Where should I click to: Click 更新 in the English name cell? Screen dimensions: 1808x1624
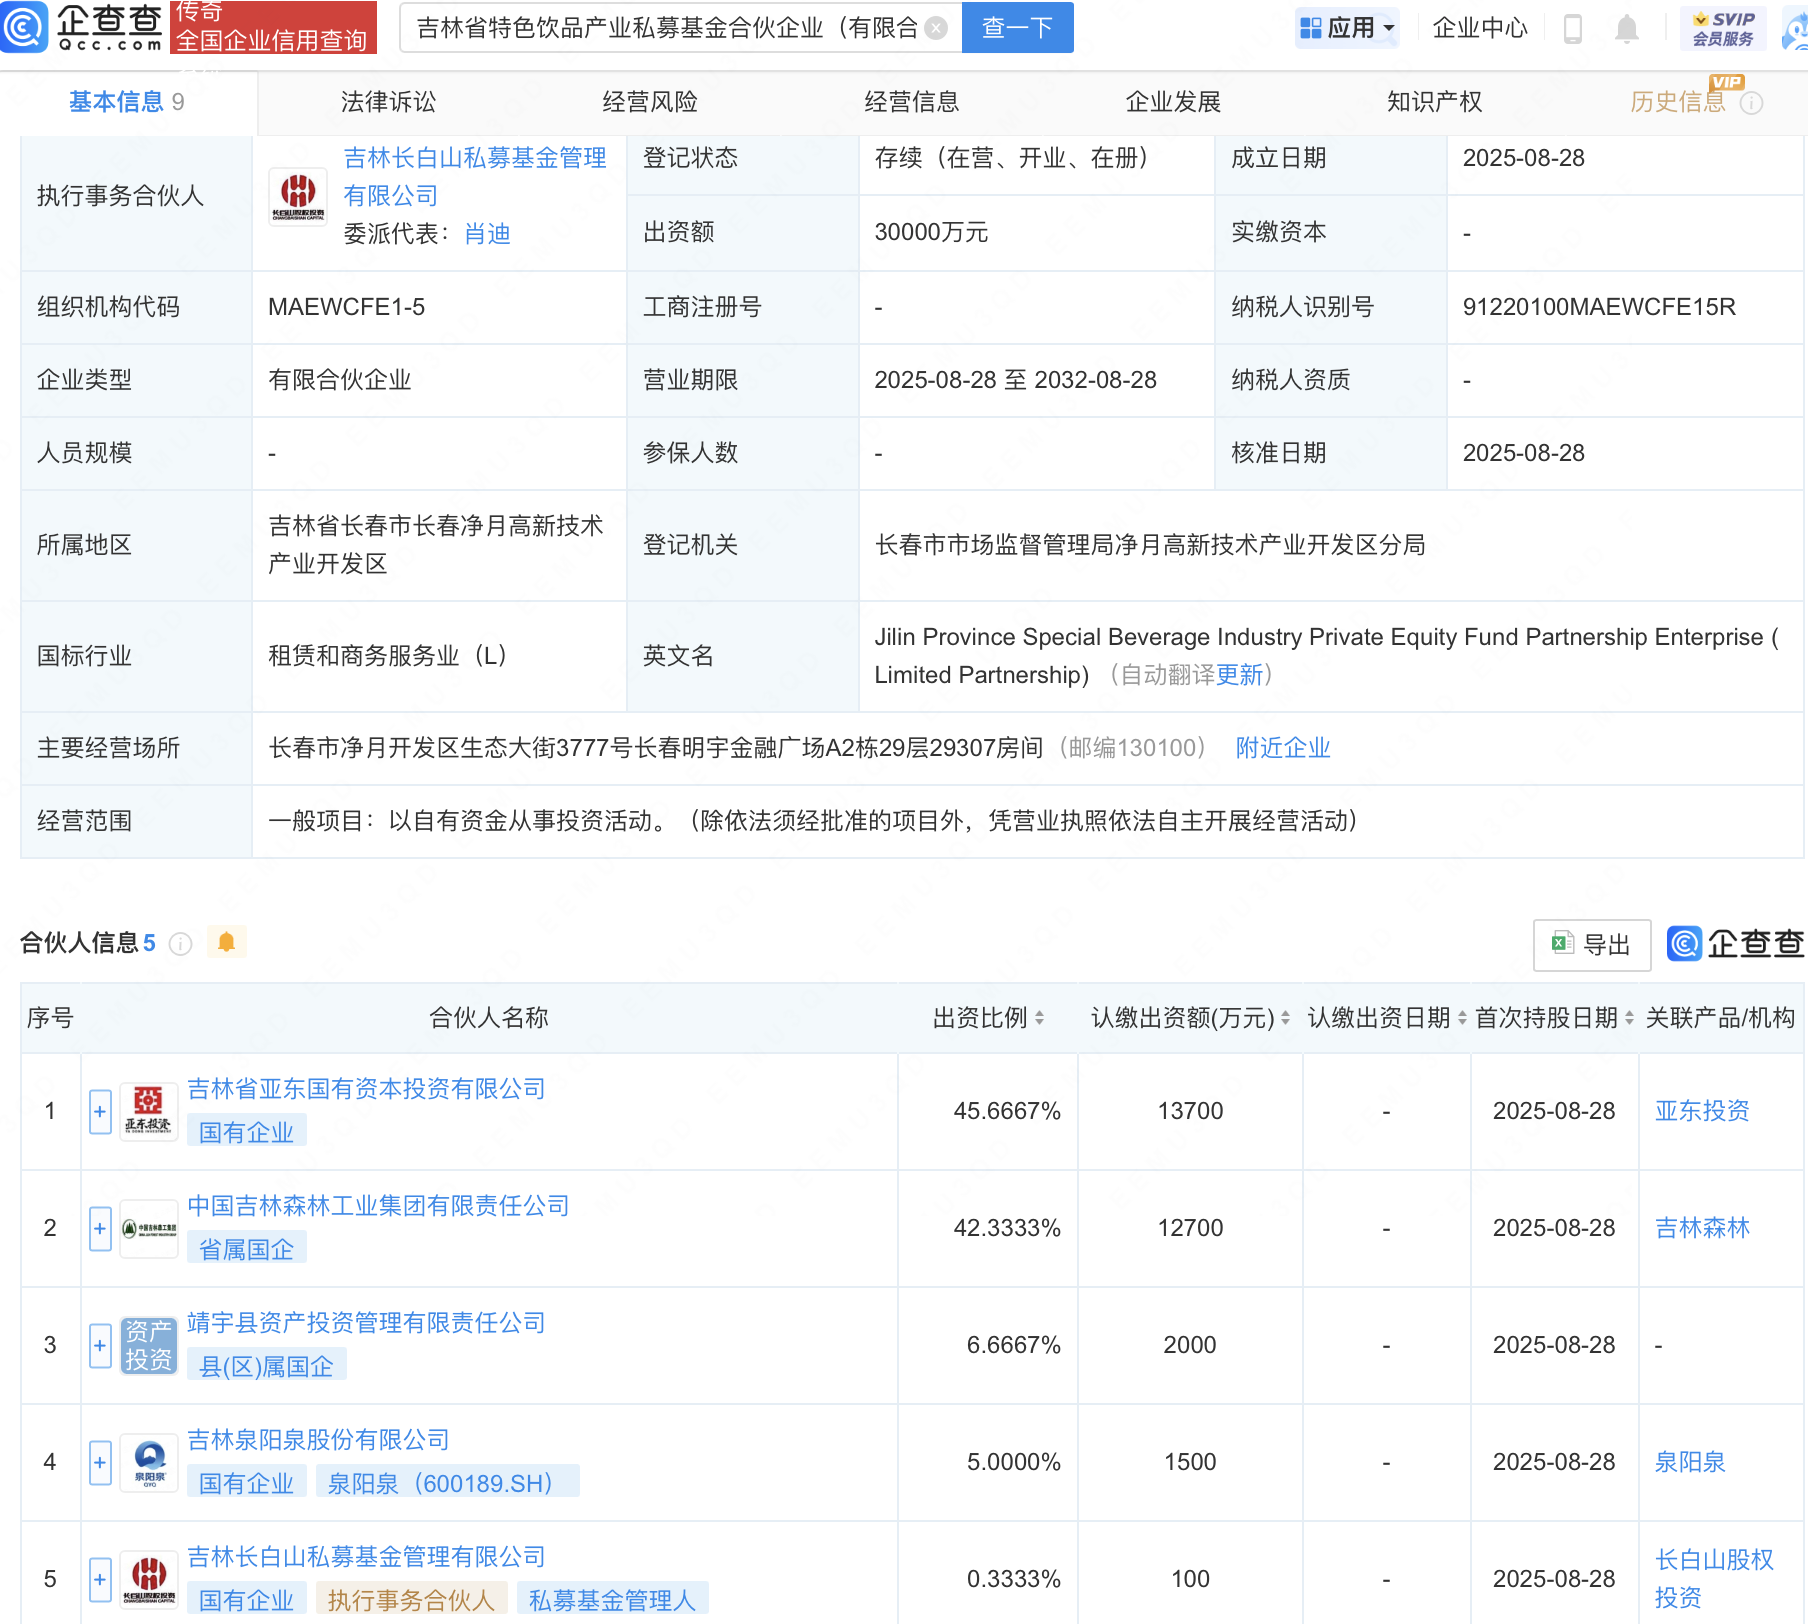click(x=1240, y=675)
